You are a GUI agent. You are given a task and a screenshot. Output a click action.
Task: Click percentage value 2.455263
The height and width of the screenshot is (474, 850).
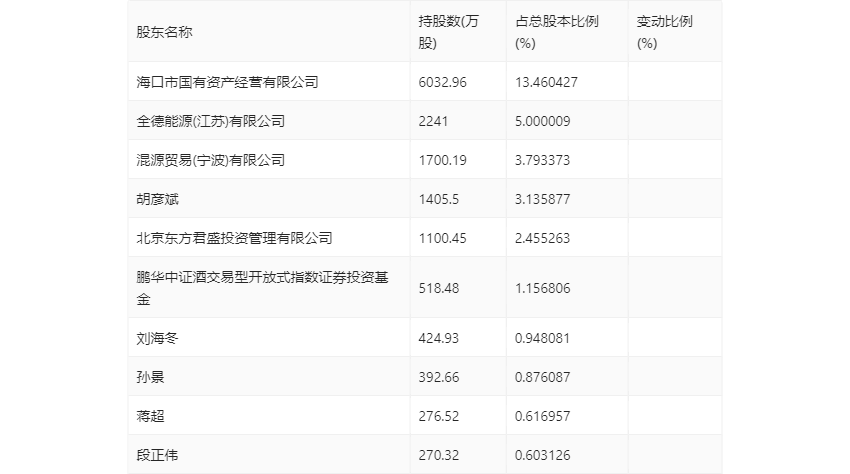543,238
